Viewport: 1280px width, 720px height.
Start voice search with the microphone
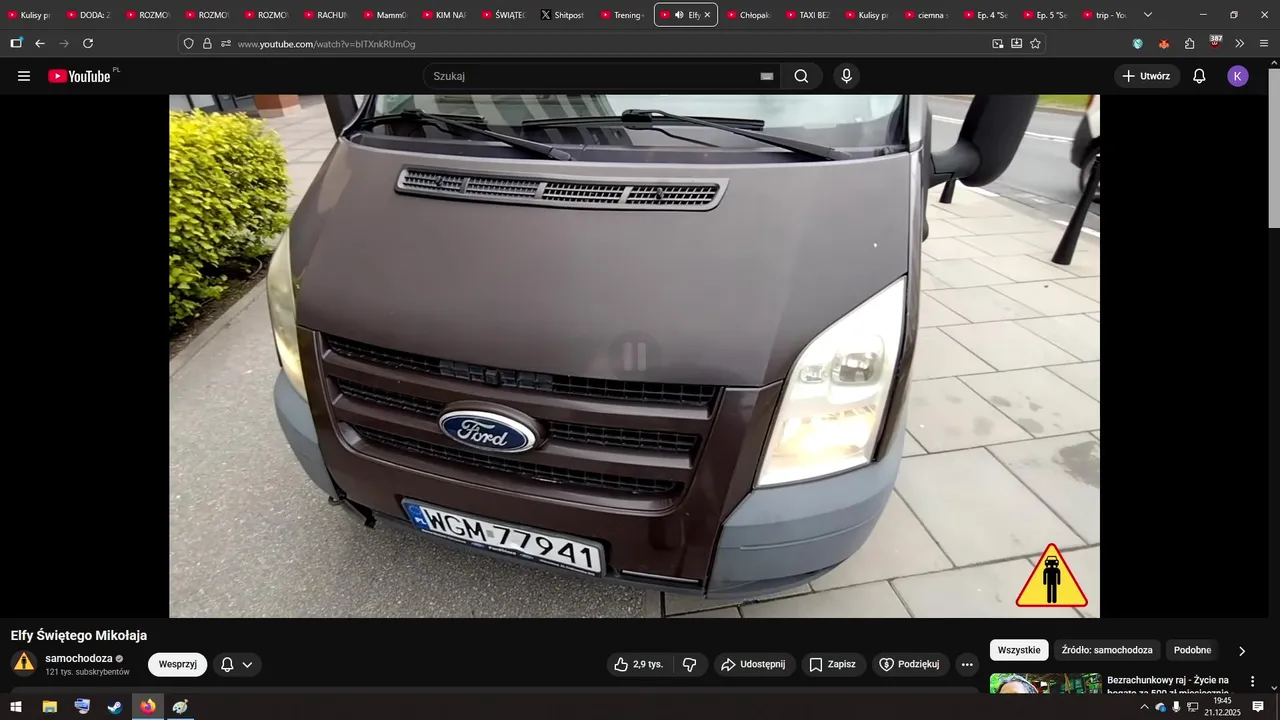click(847, 76)
